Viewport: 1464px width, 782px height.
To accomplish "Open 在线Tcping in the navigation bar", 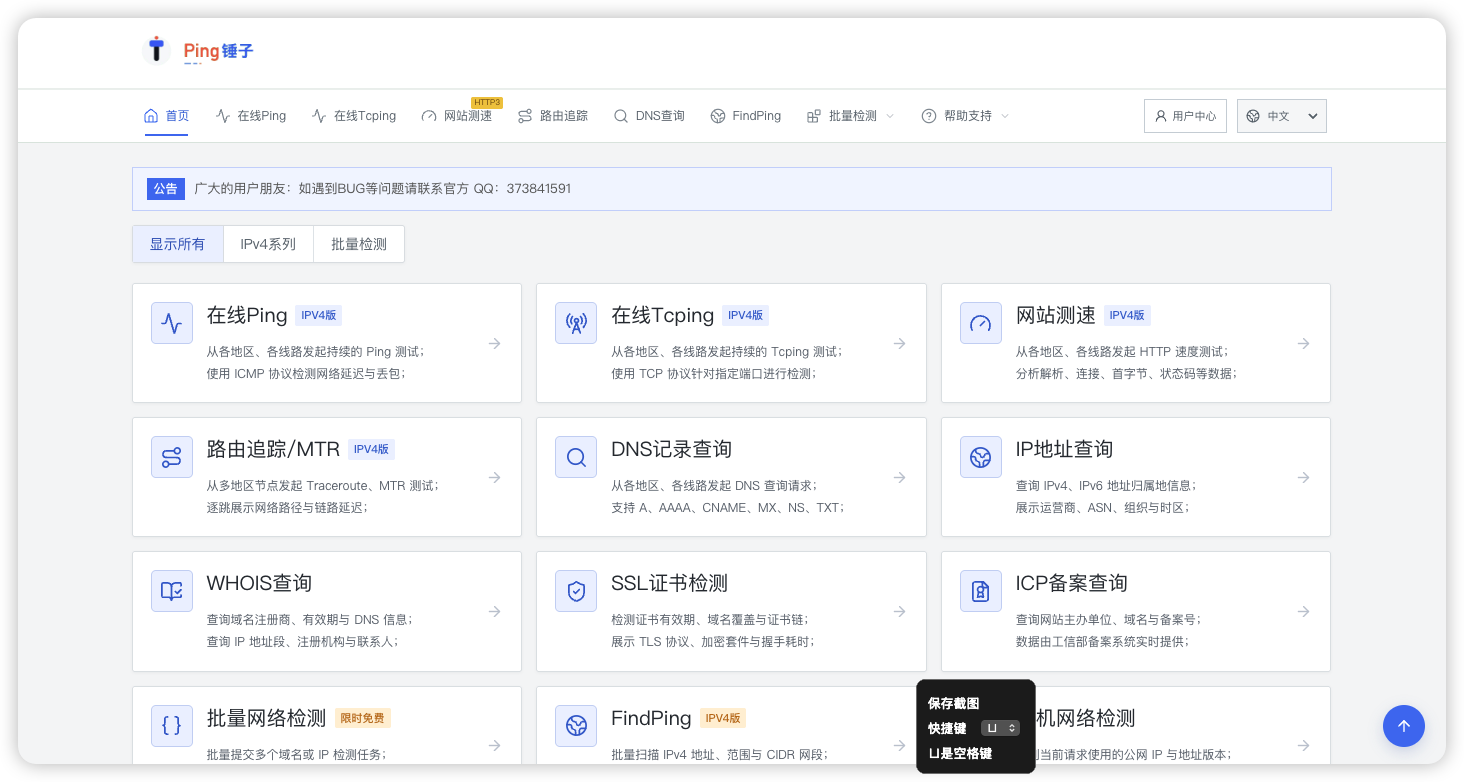I will coord(354,116).
